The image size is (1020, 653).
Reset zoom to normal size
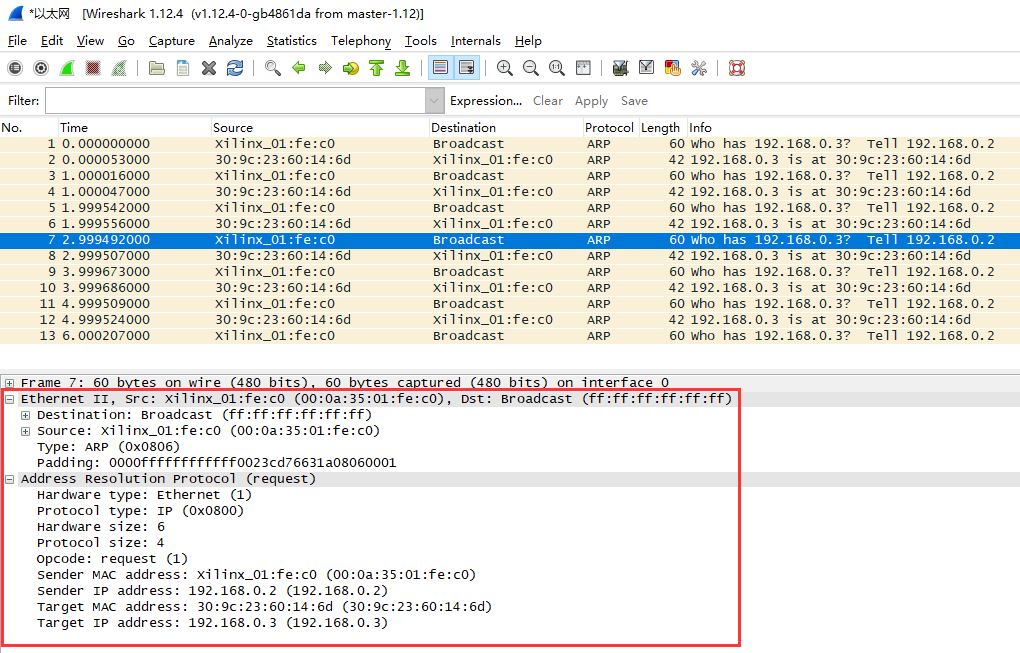[556, 67]
